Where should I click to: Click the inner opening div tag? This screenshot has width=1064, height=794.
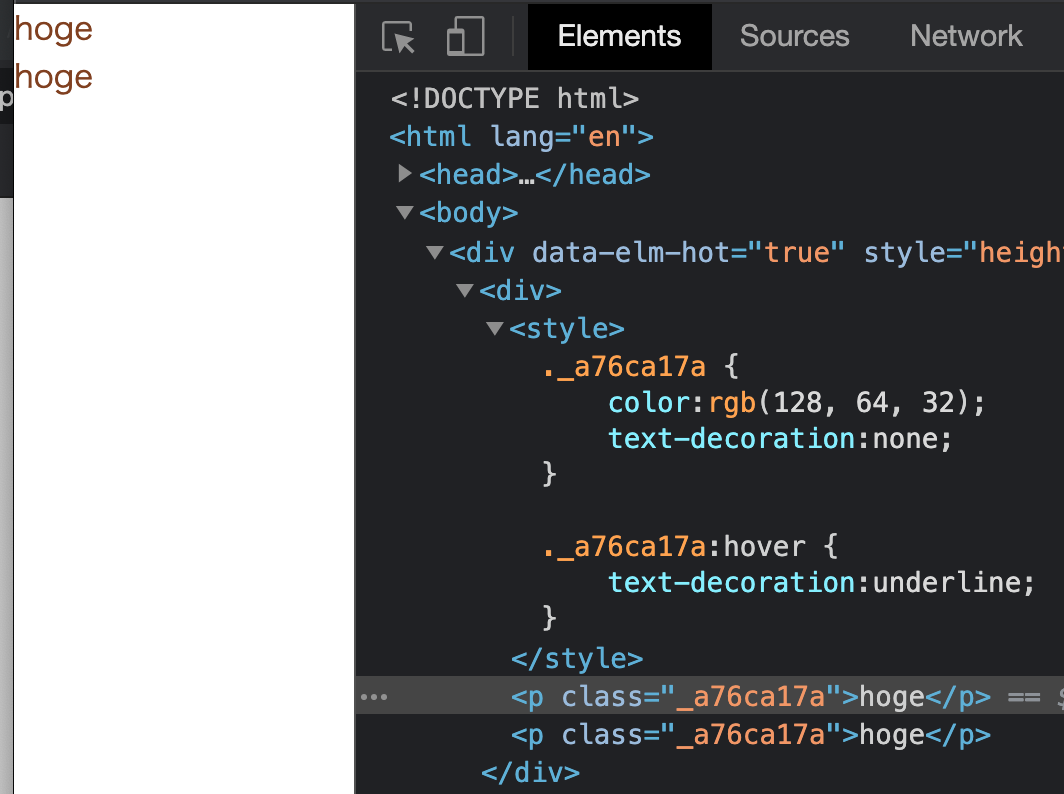(520, 290)
